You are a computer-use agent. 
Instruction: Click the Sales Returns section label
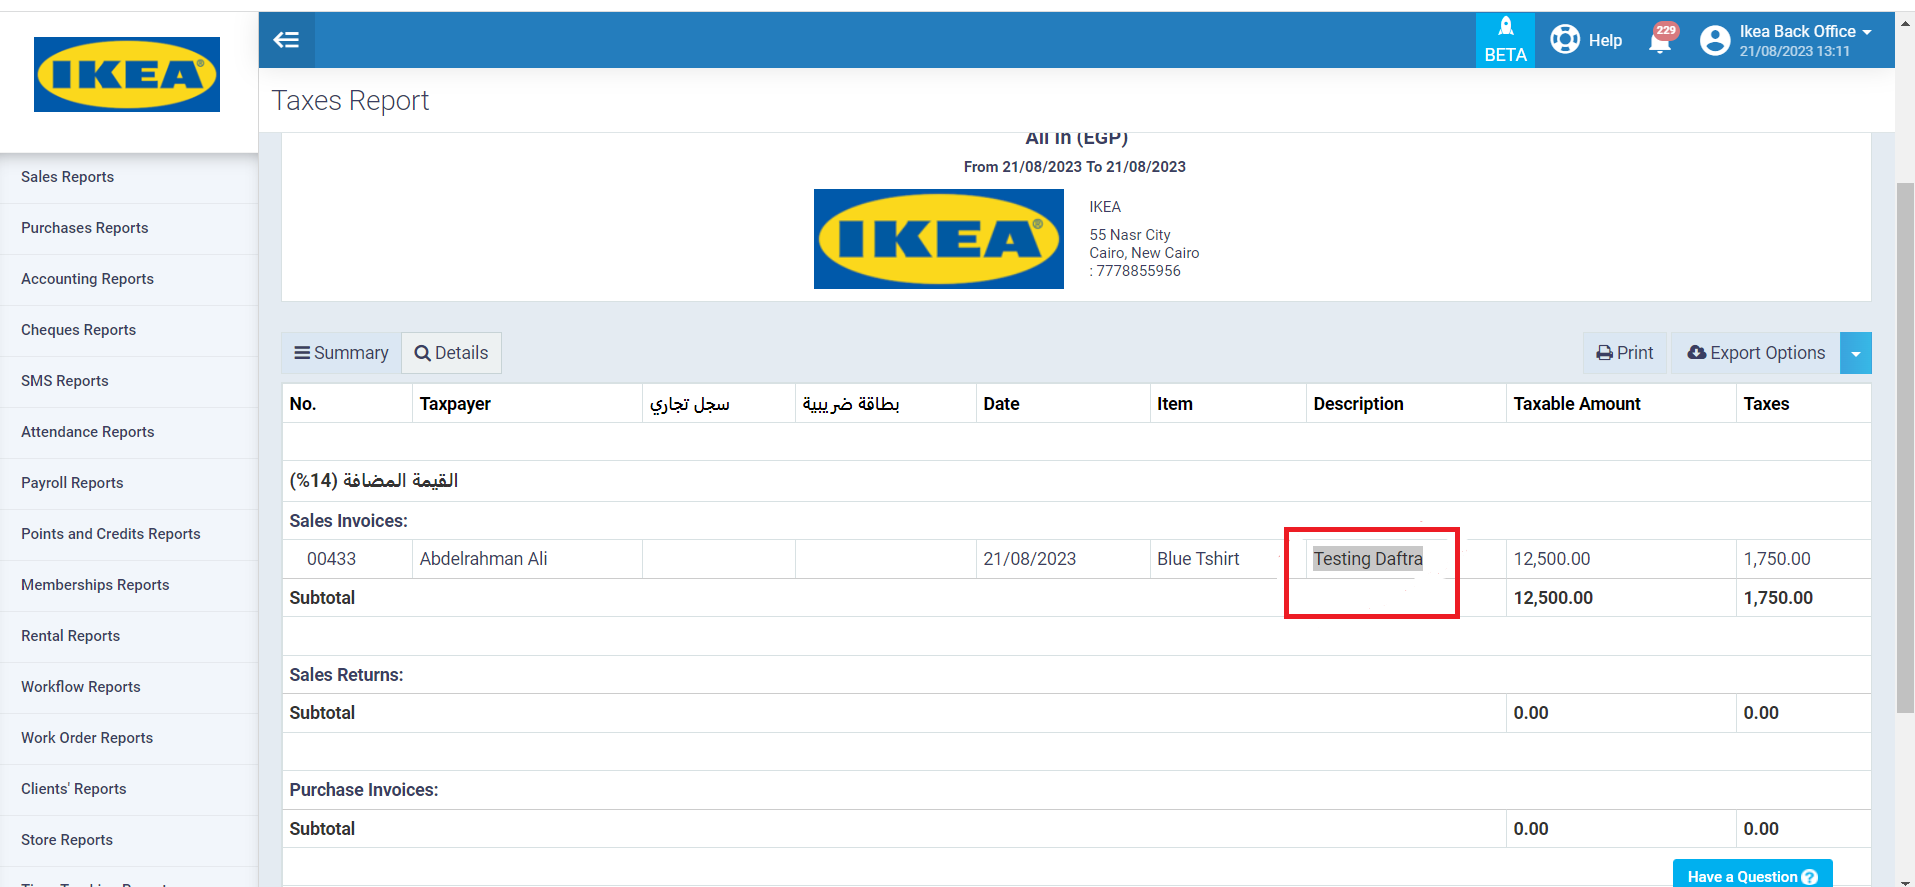(x=346, y=675)
